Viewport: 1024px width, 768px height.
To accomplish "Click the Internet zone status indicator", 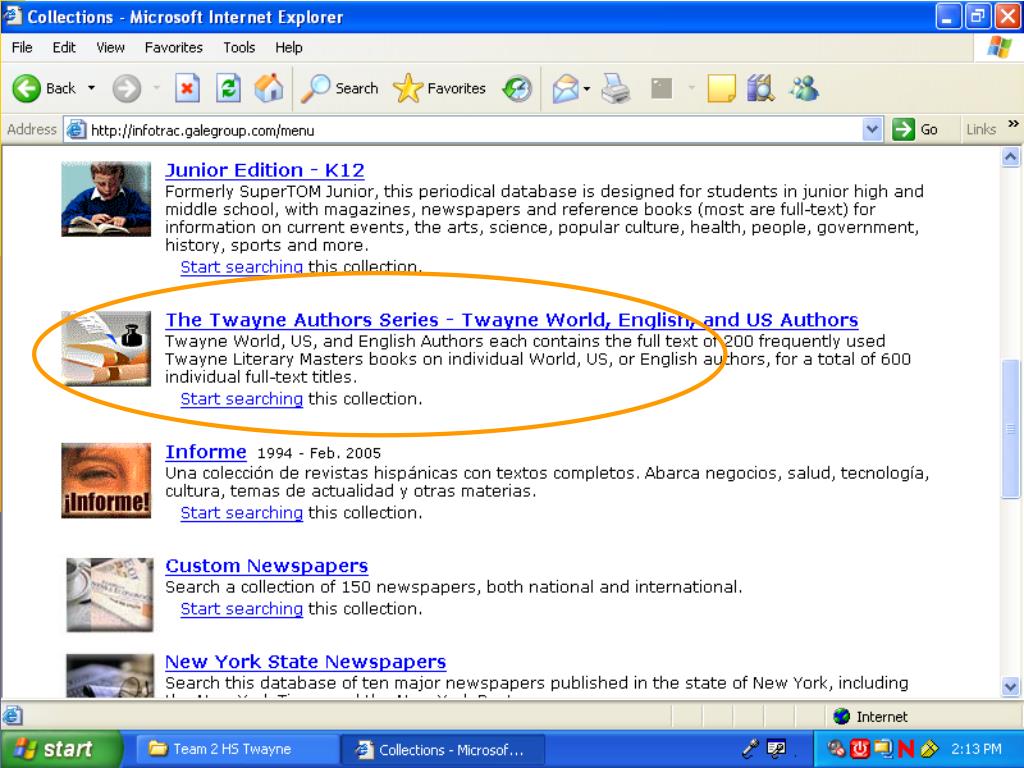I will tap(870, 716).
